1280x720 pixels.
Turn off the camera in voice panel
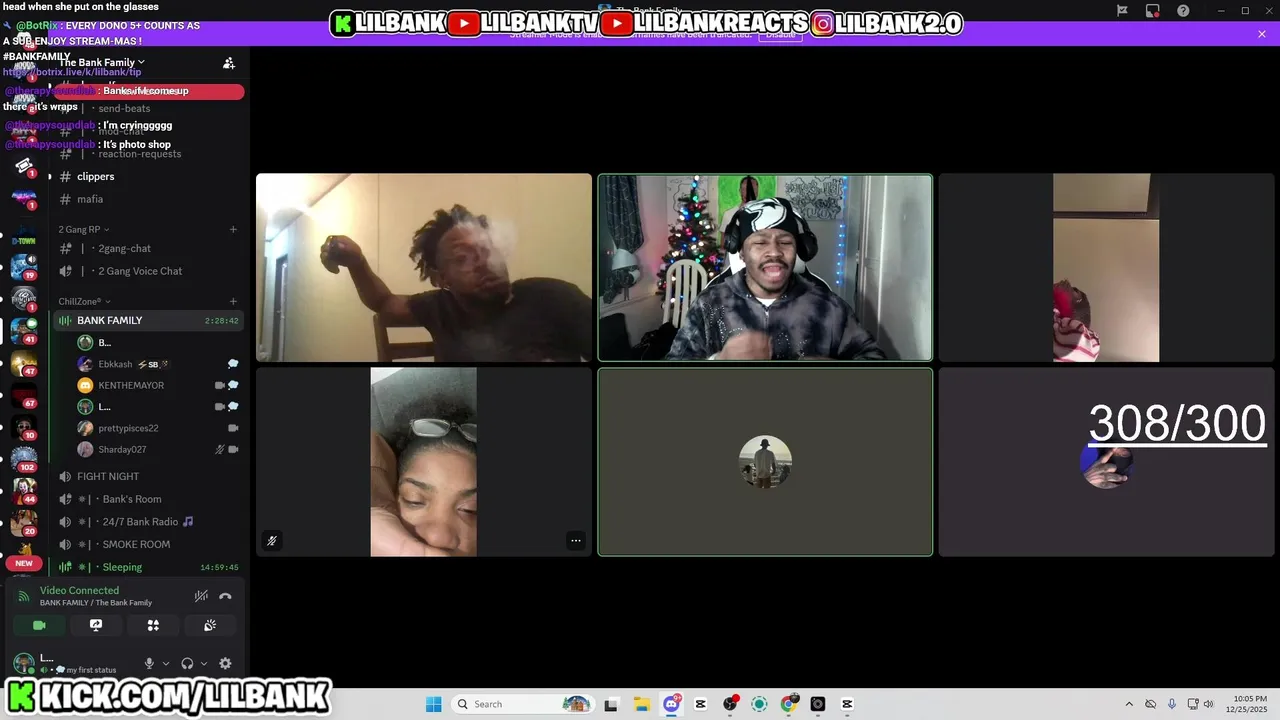click(x=39, y=625)
